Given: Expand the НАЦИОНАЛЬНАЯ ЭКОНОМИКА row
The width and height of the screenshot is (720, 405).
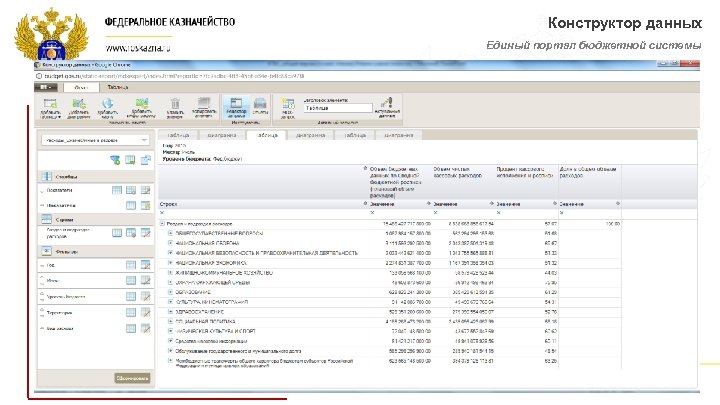Looking at the screenshot, I should [170, 263].
